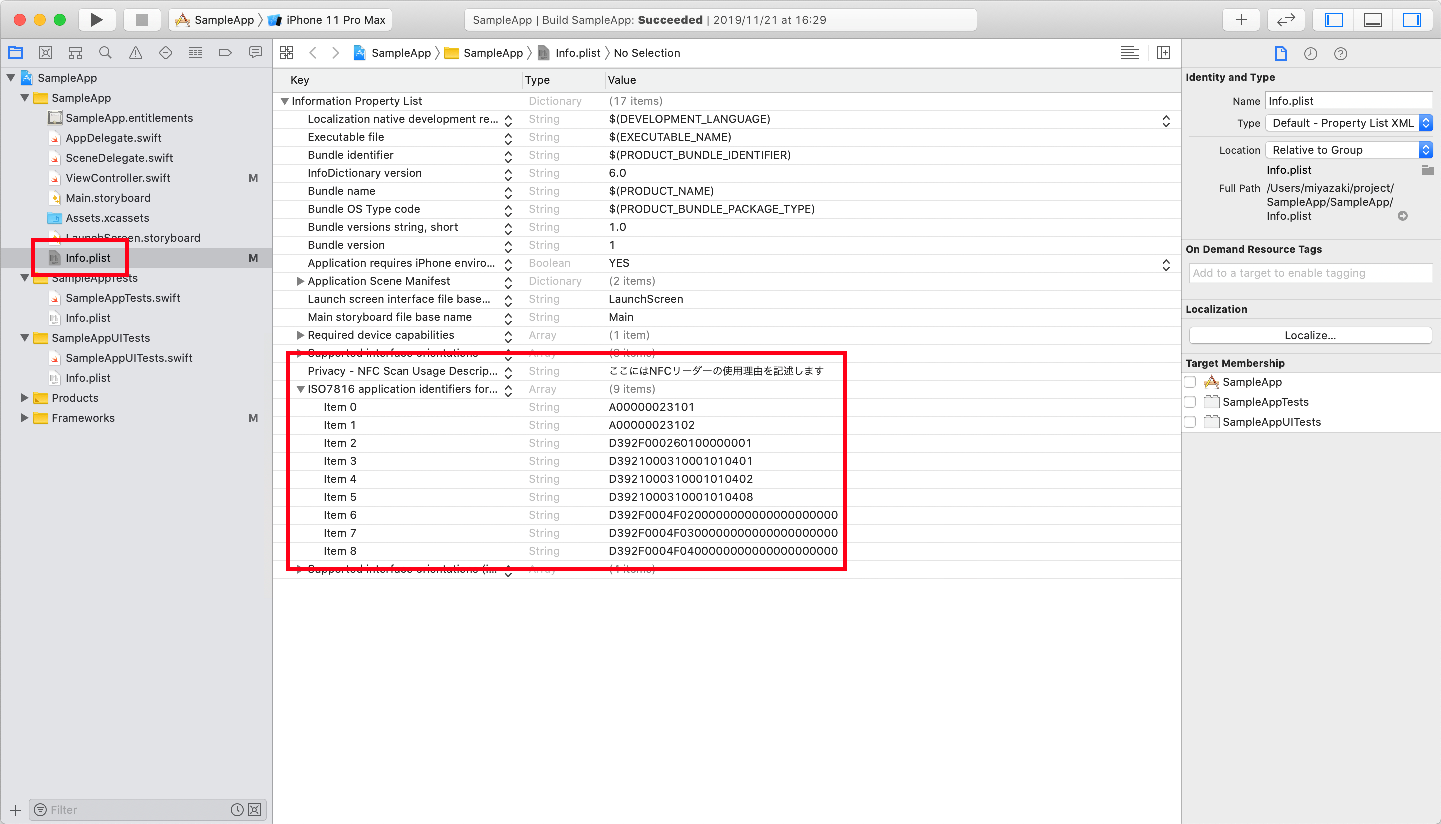Open value dropdown for Localization native development

click(x=1166, y=120)
